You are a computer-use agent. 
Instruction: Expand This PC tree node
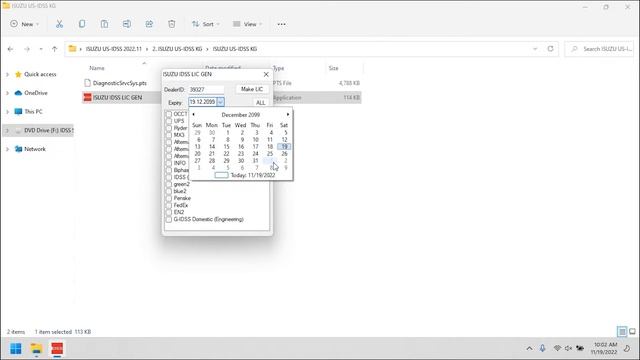[x=7, y=111]
